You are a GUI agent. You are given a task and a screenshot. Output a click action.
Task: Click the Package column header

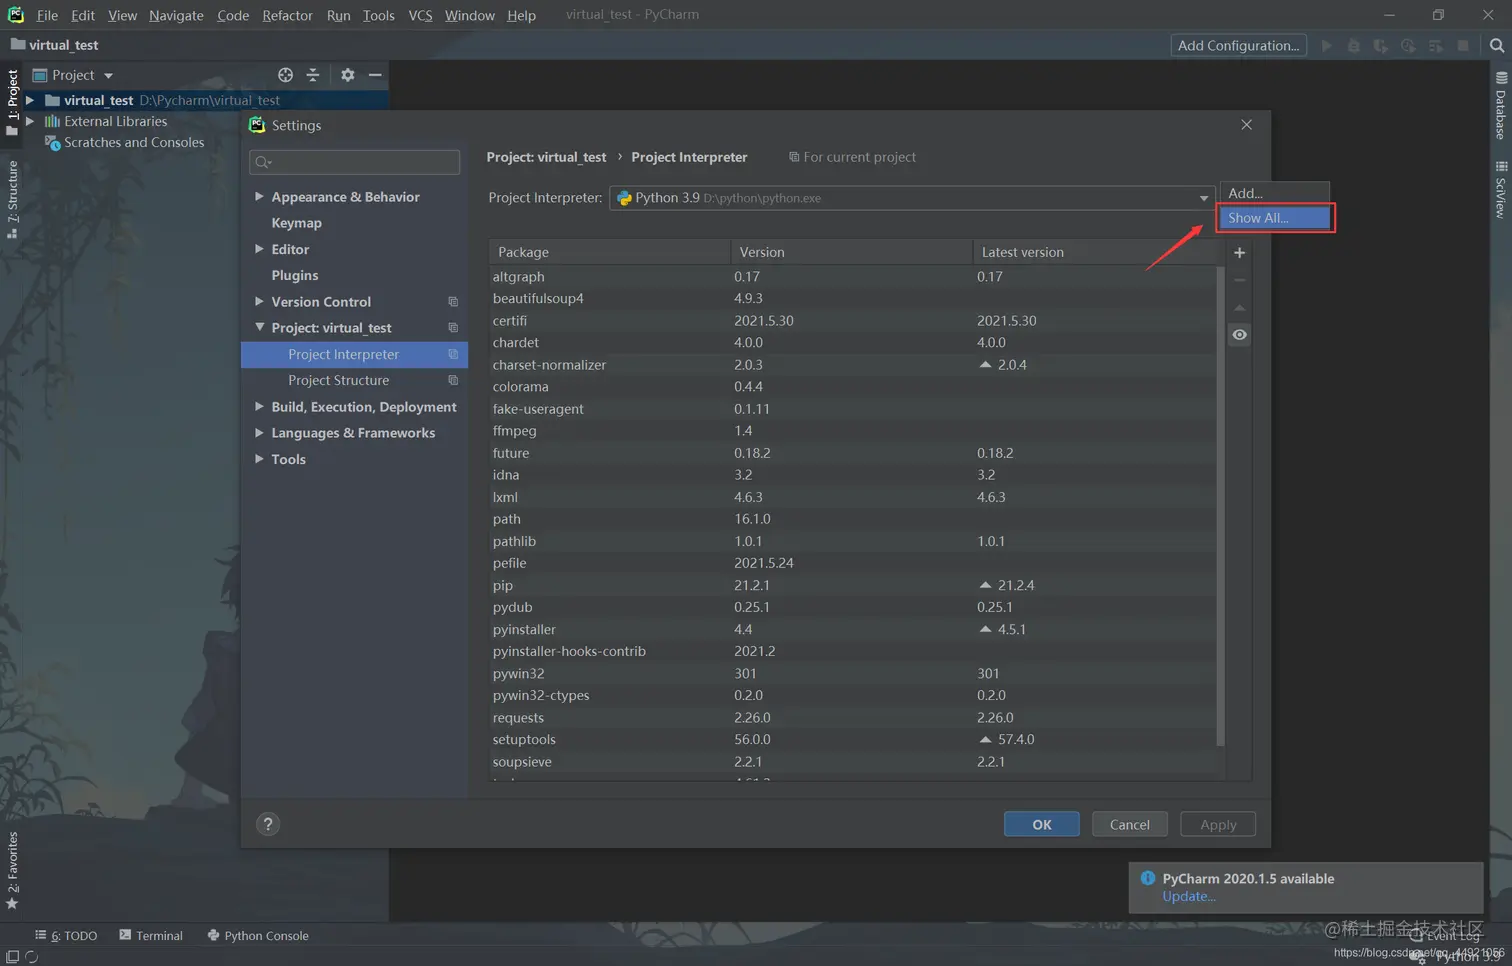click(609, 252)
